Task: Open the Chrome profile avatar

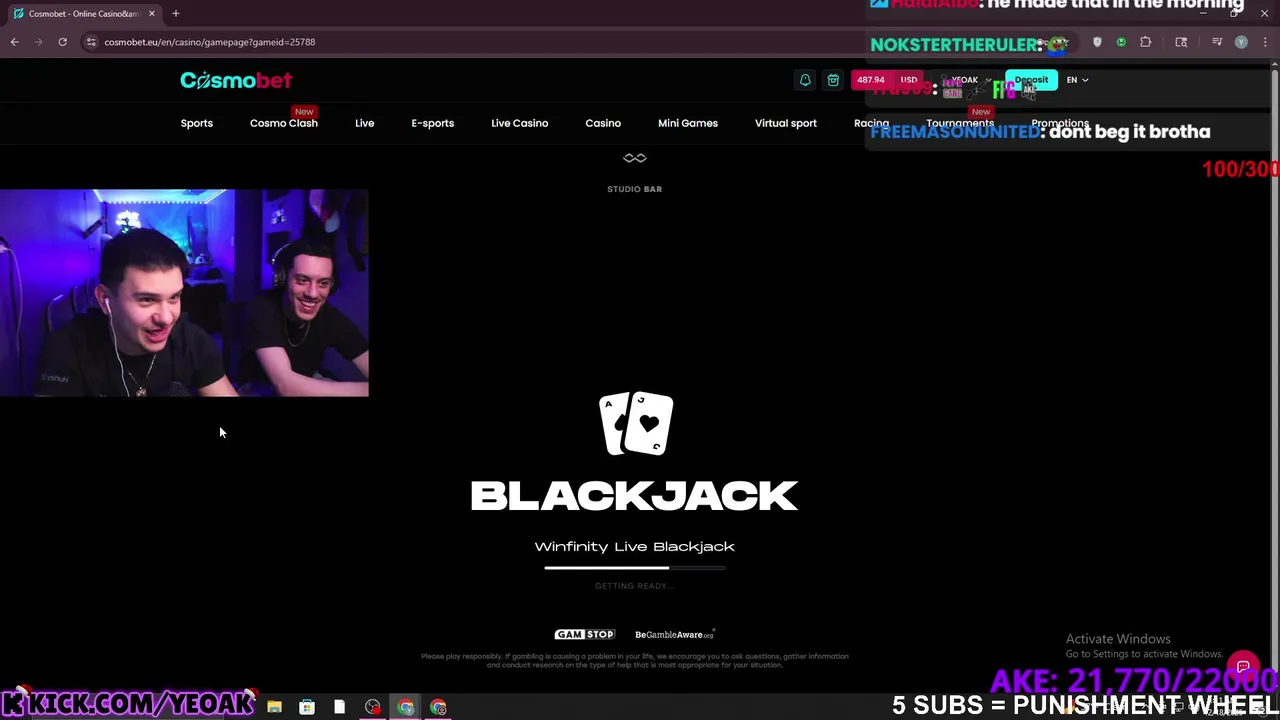Action: click(1241, 42)
